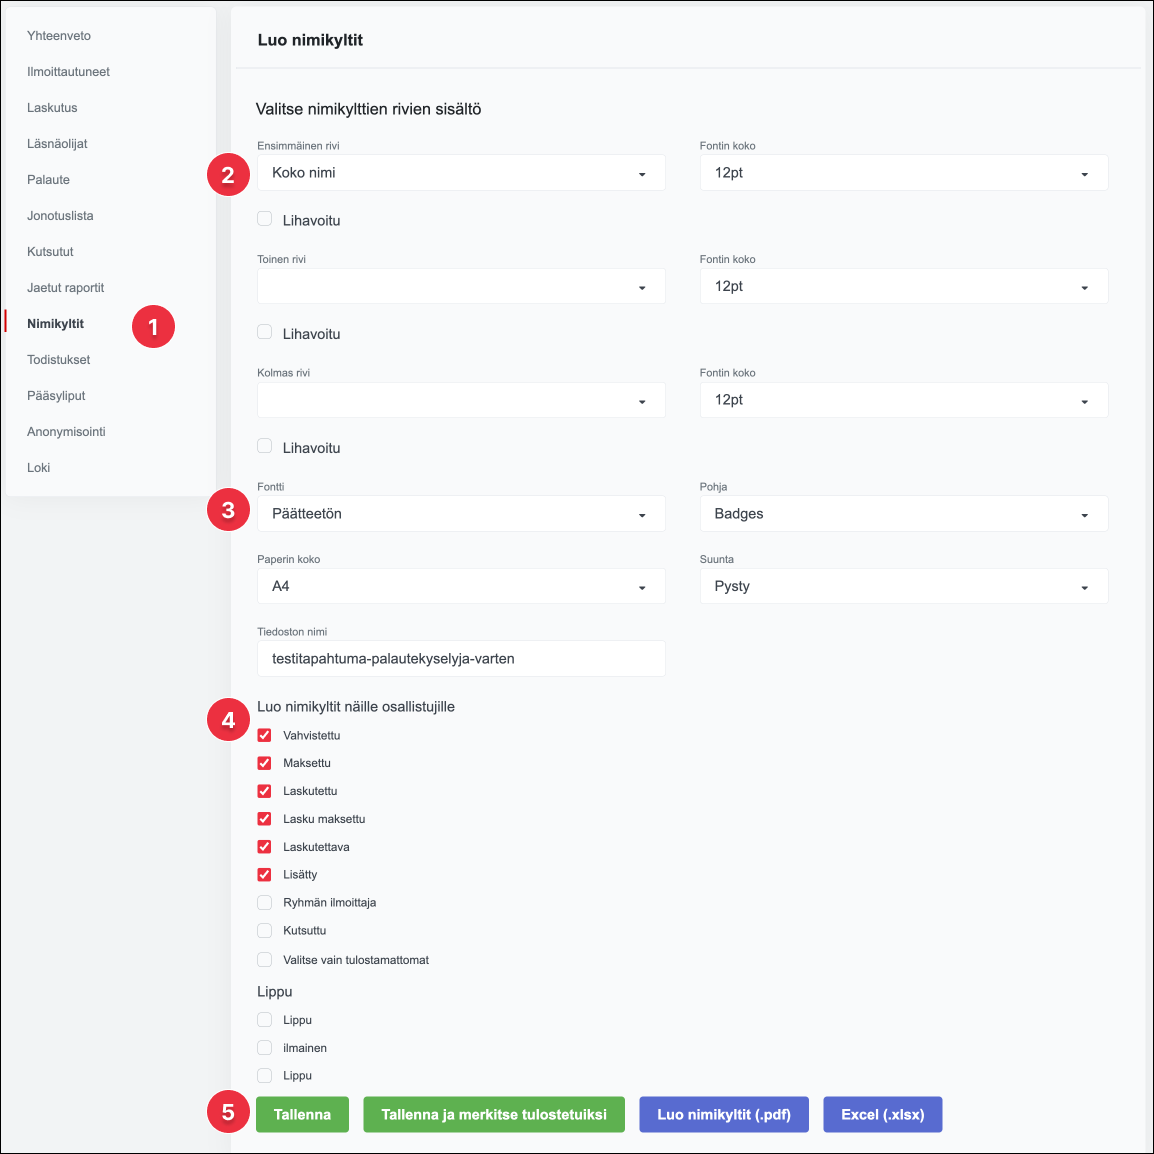The height and width of the screenshot is (1154, 1154).
Task: Click the Tiedoston nimi input field
Action: [461, 659]
